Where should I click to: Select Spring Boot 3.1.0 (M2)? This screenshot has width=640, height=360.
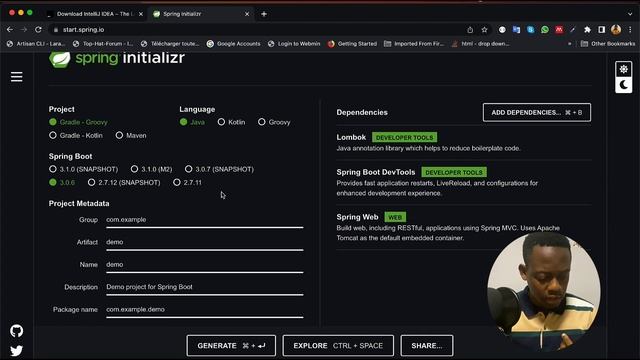click(151, 169)
